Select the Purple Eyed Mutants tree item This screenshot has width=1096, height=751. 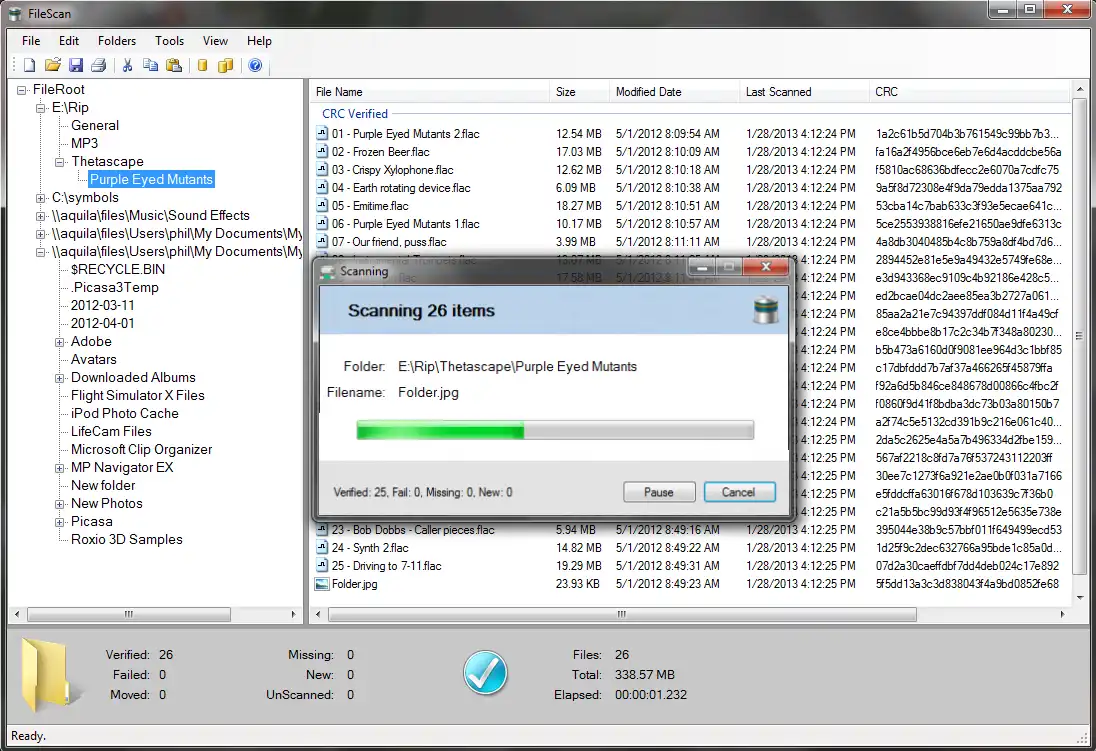(151, 180)
